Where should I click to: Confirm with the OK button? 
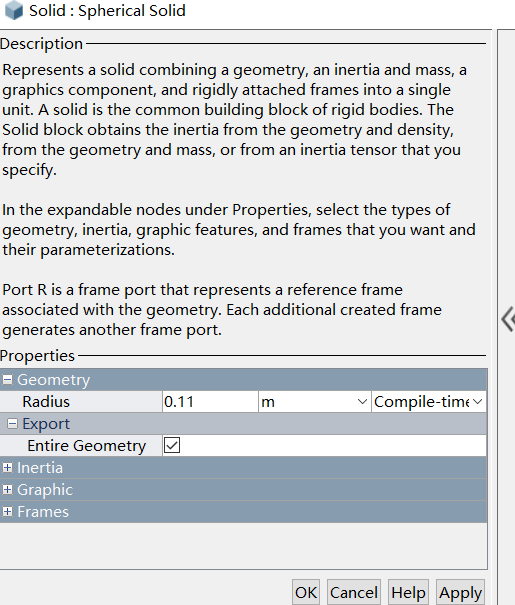point(306,592)
